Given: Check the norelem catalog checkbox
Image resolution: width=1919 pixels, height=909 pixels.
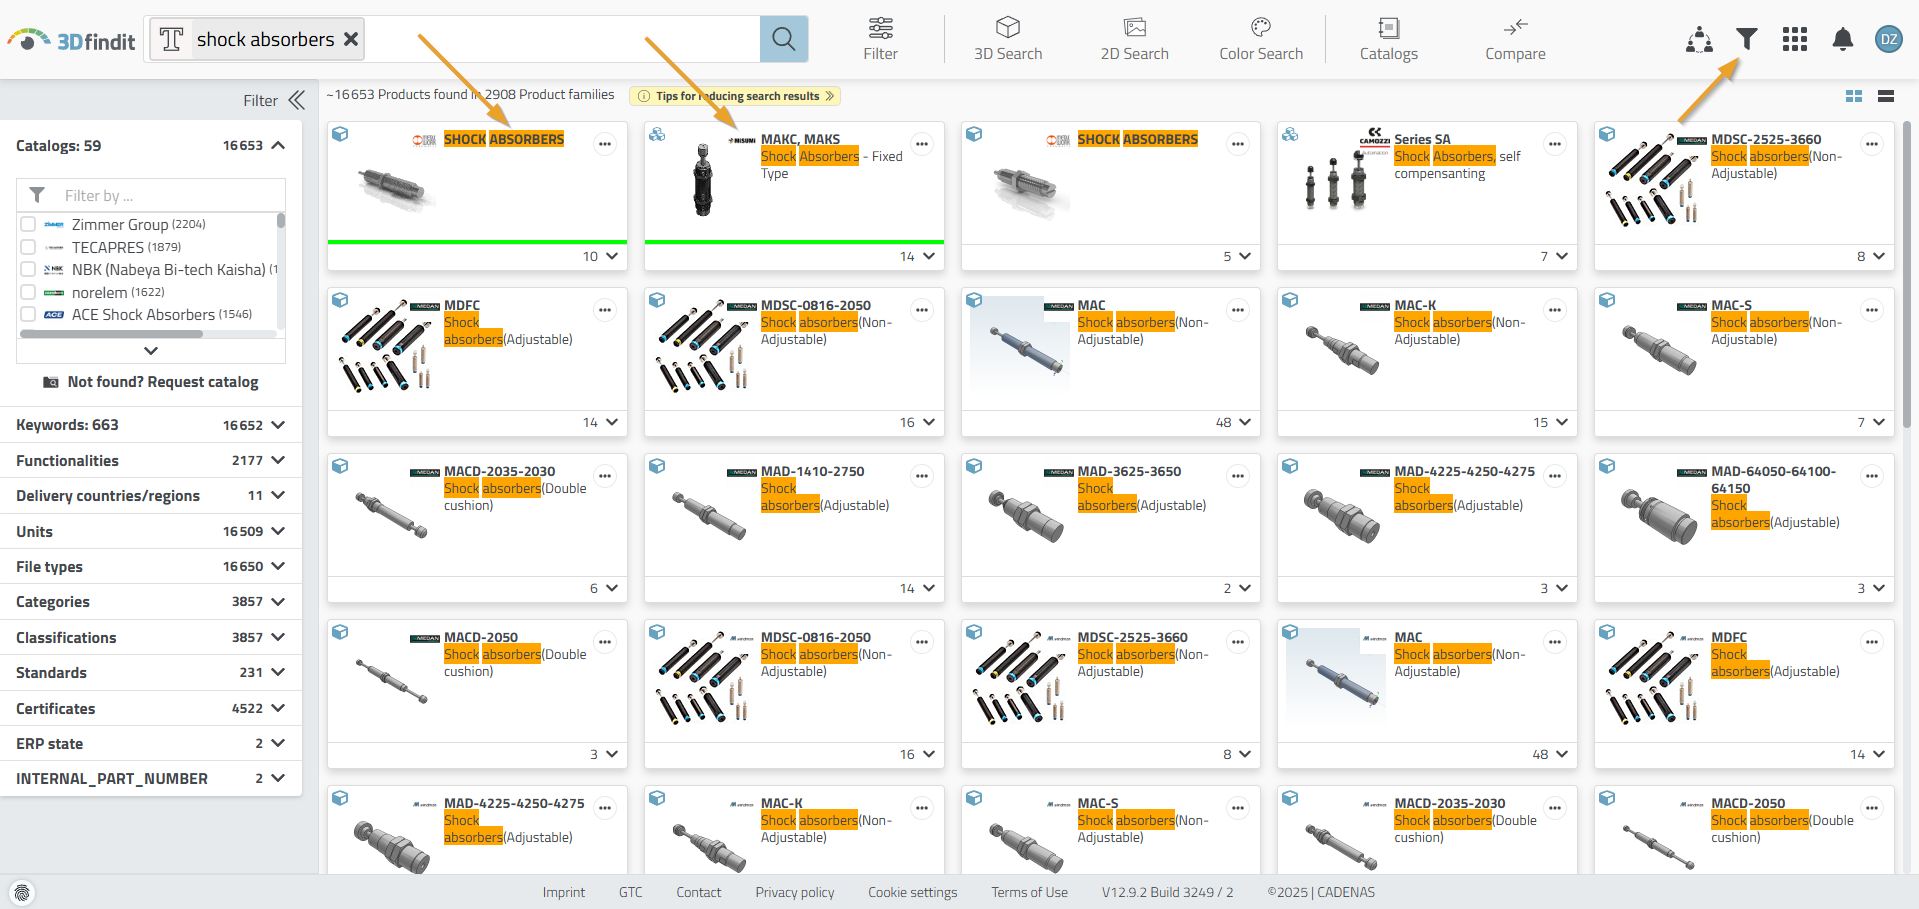Looking at the screenshot, I should 28,292.
